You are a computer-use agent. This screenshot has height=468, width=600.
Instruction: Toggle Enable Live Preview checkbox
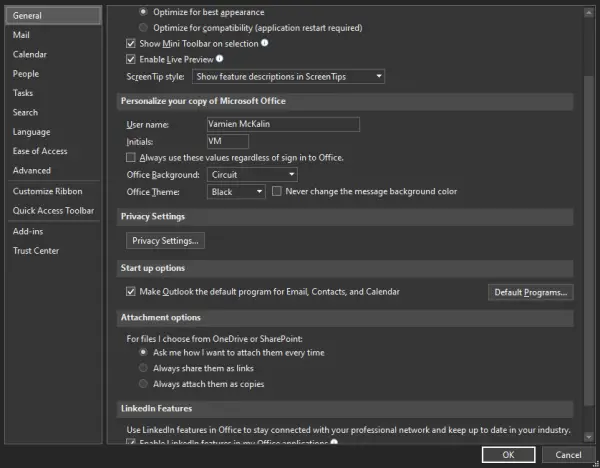(x=131, y=59)
